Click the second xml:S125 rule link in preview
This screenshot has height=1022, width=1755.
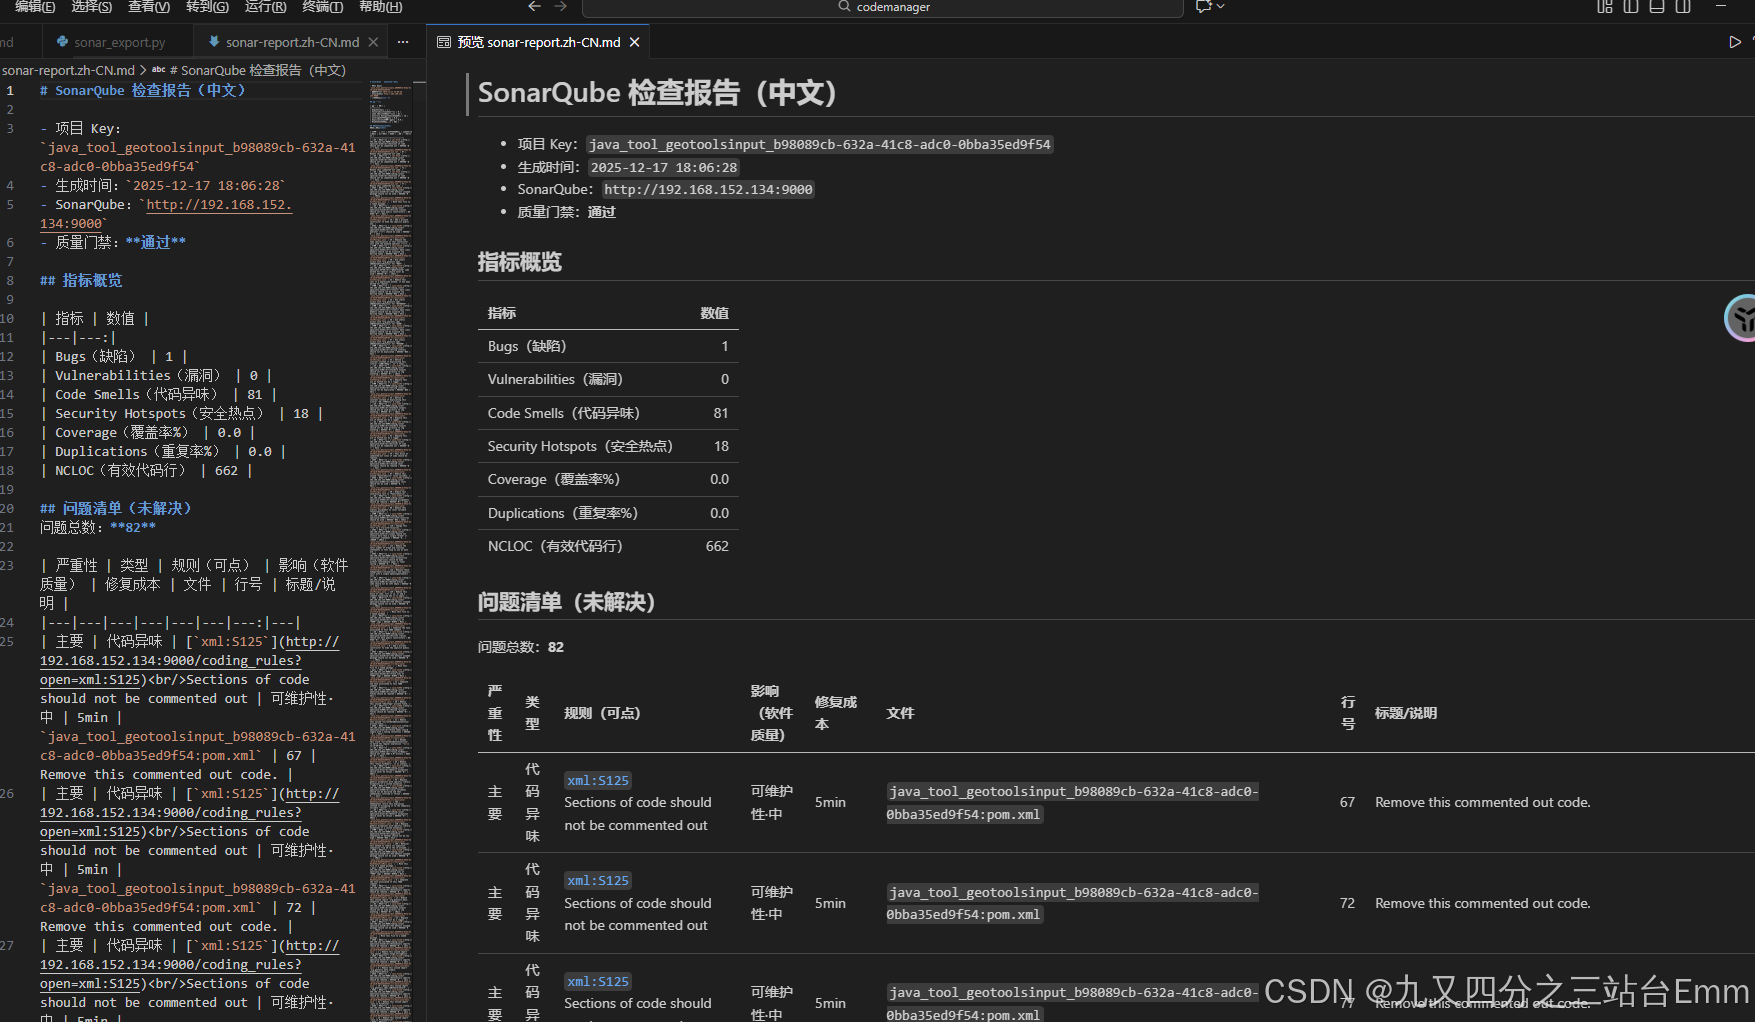pyautogui.click(x=598, y=880)
